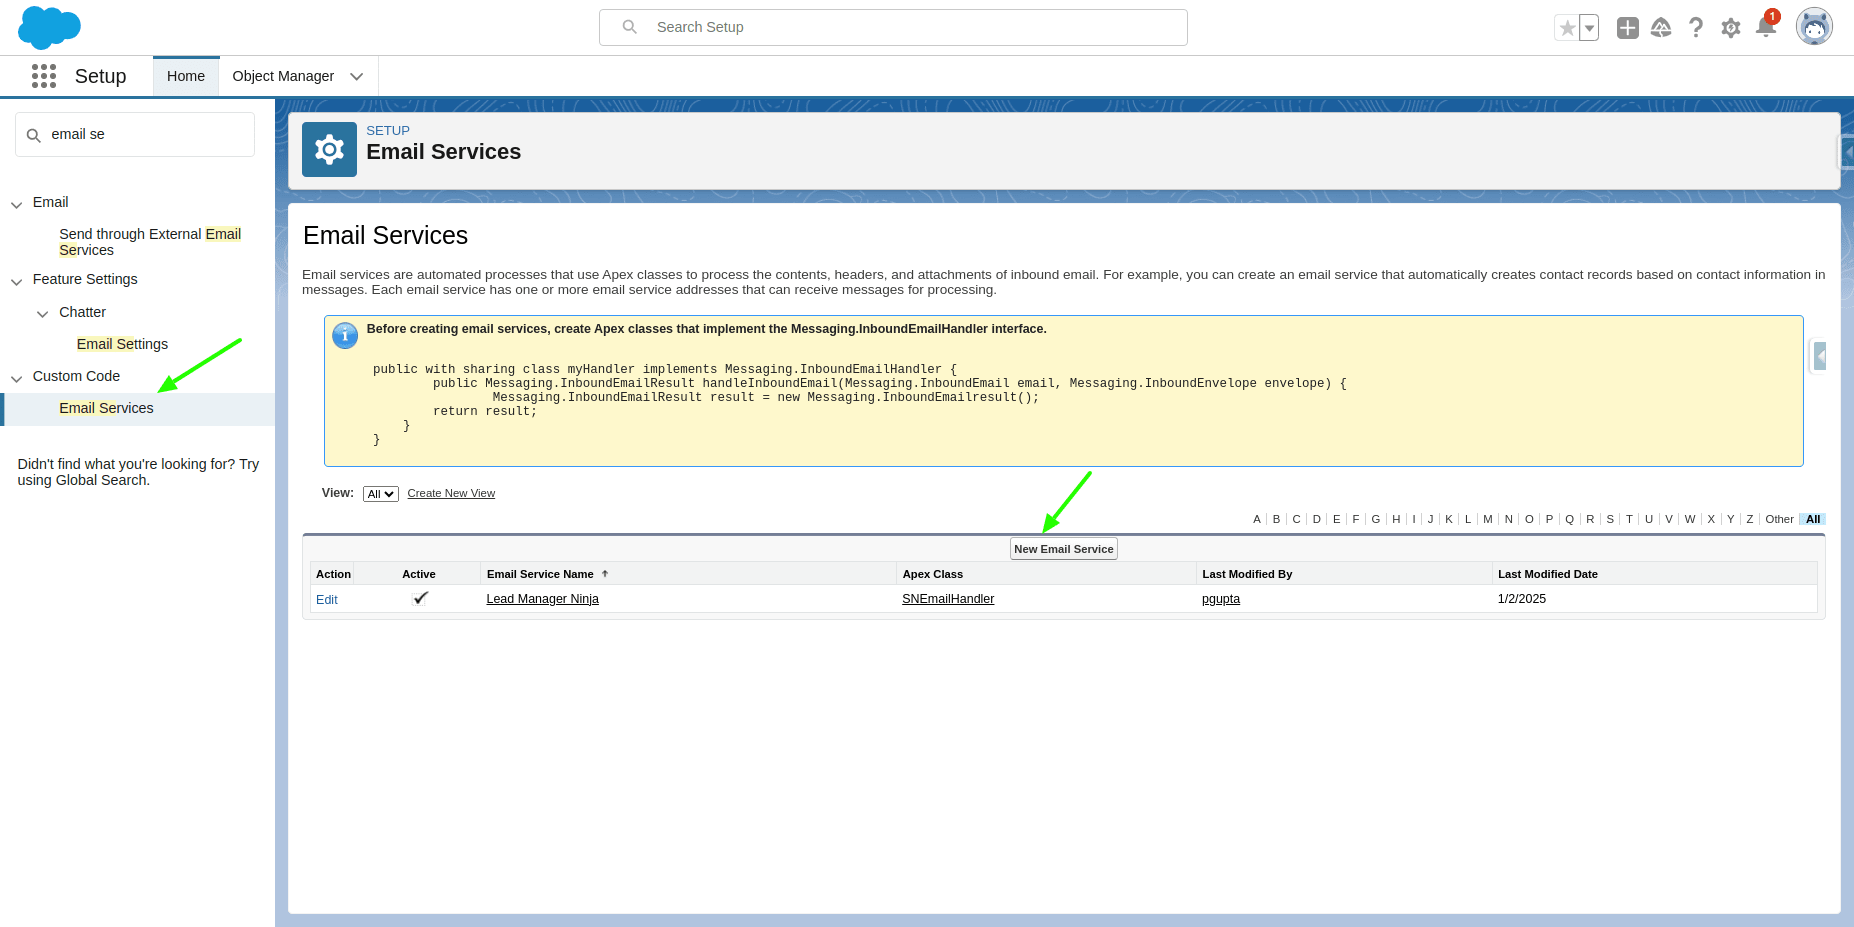Image resolution: width=1854 pixels, height=927 pixels.
Task: Sort by the Email Service Name arrow
Action: click(605, 574)
